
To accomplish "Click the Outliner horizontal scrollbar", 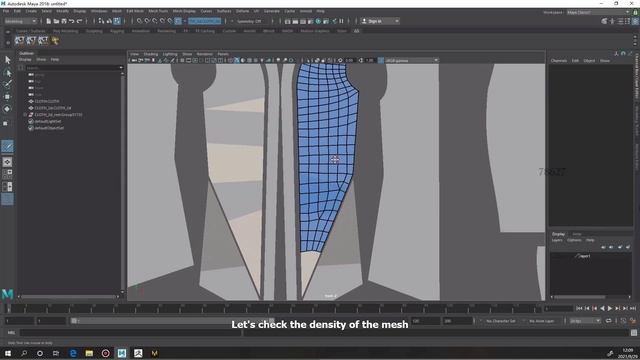I will click(x=69, y=297).
